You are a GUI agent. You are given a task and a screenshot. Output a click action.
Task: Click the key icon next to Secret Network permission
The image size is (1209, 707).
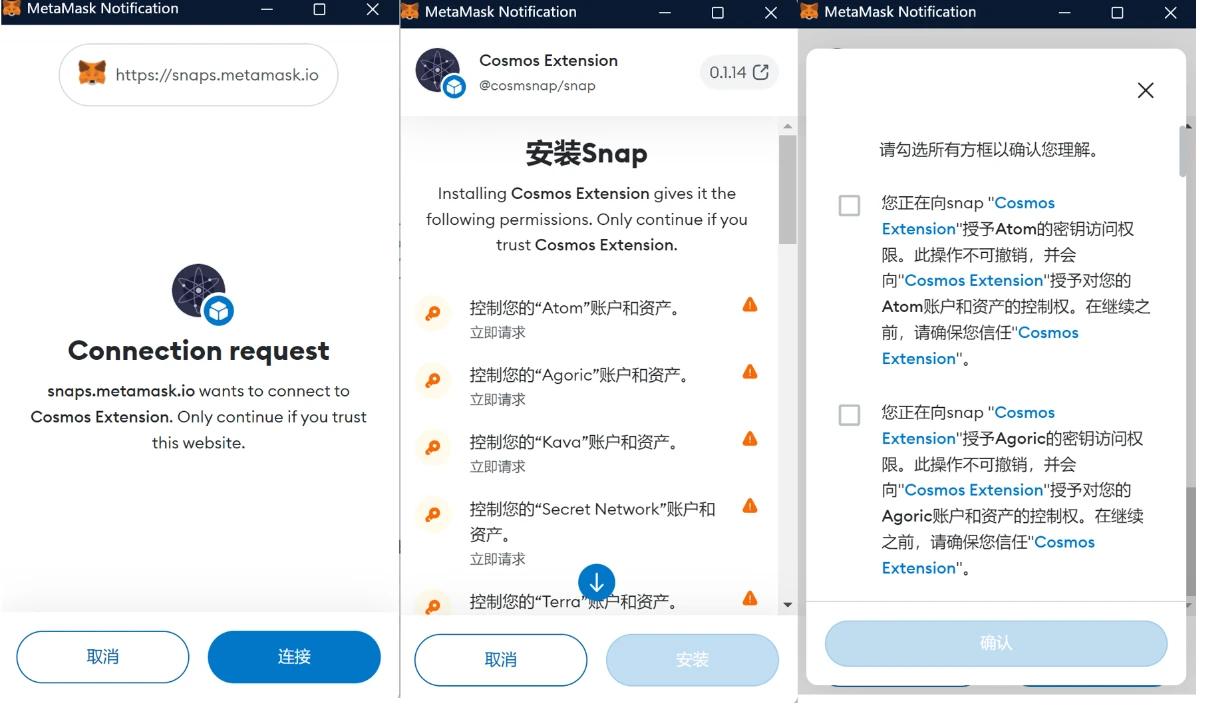[x=434, y=515]
